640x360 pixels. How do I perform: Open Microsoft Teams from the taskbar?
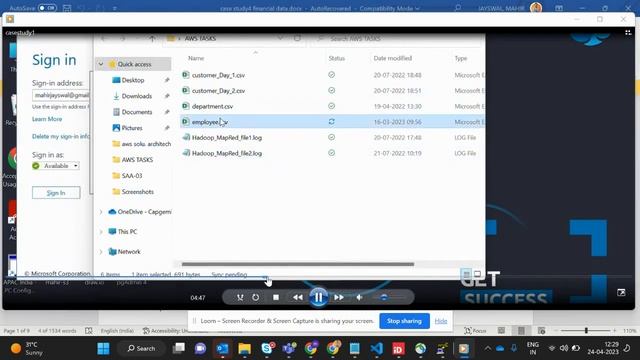coord(289,349)
